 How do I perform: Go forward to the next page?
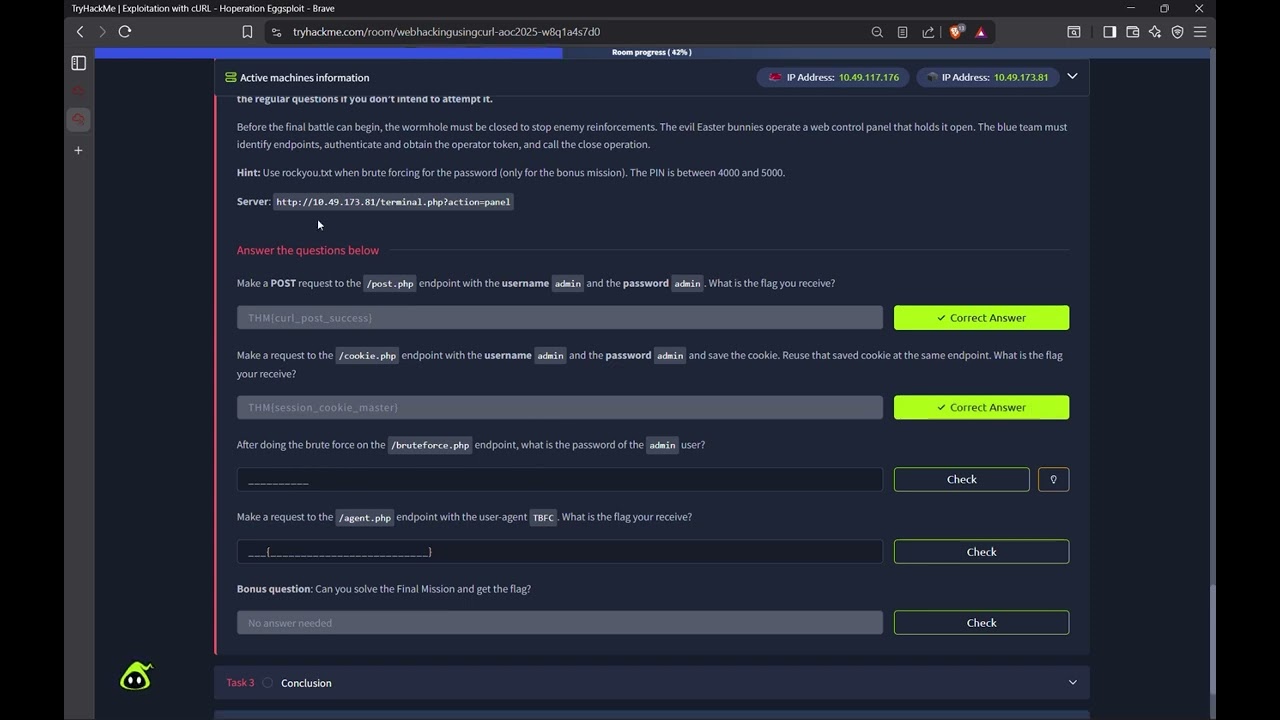click(x=102, y=32)
